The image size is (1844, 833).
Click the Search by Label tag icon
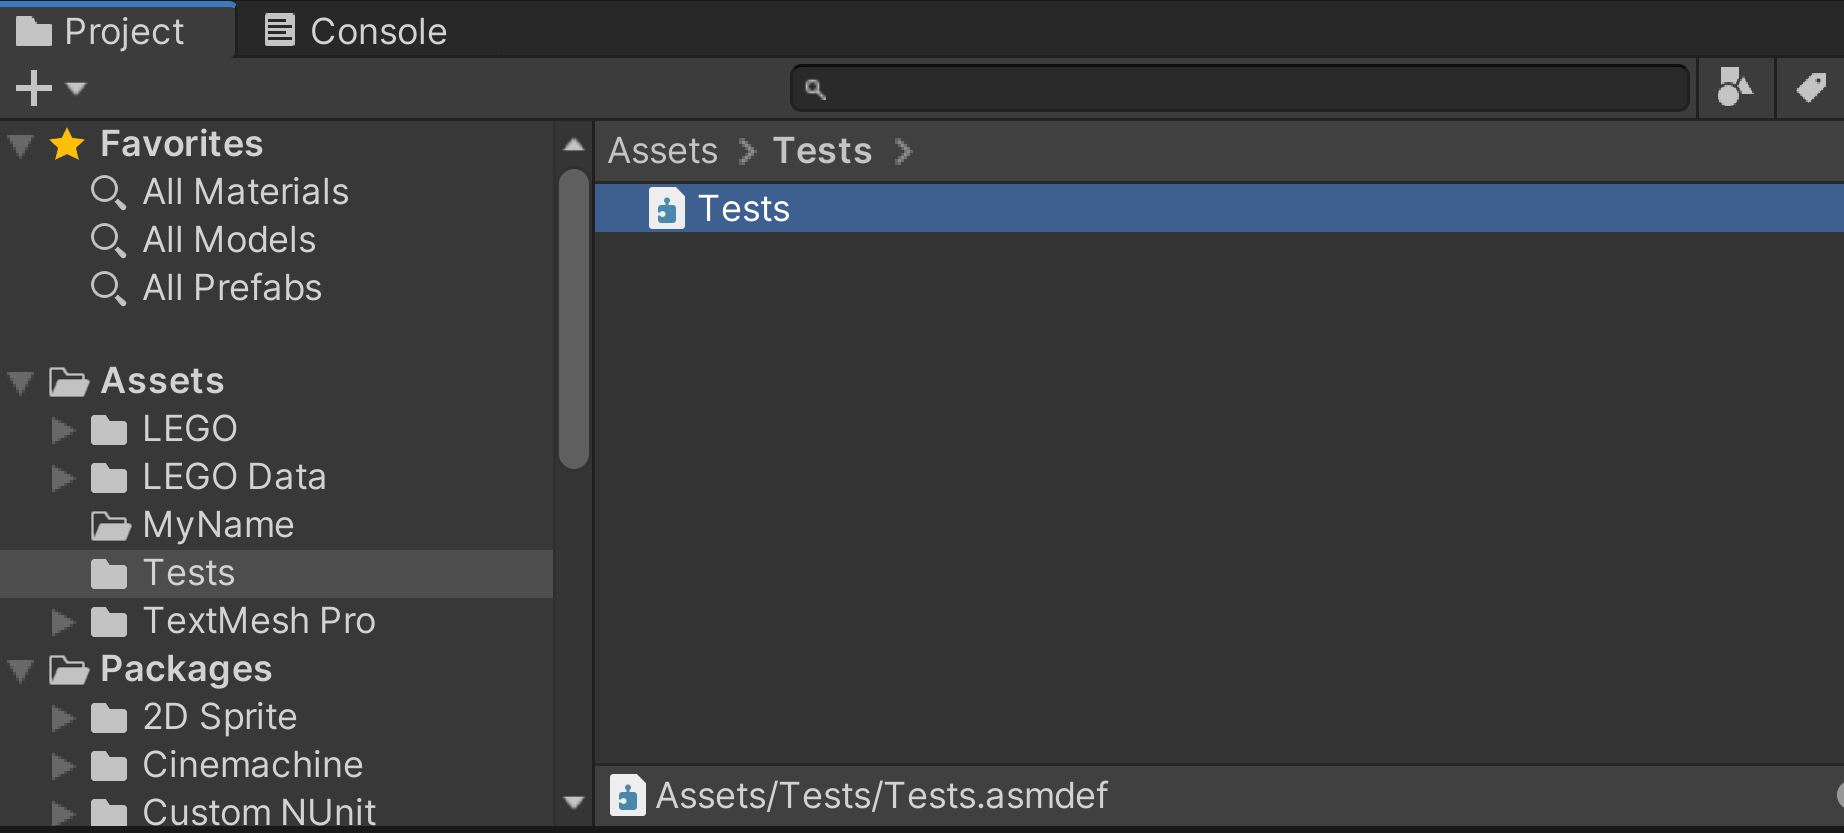[x=1811, y=88]
